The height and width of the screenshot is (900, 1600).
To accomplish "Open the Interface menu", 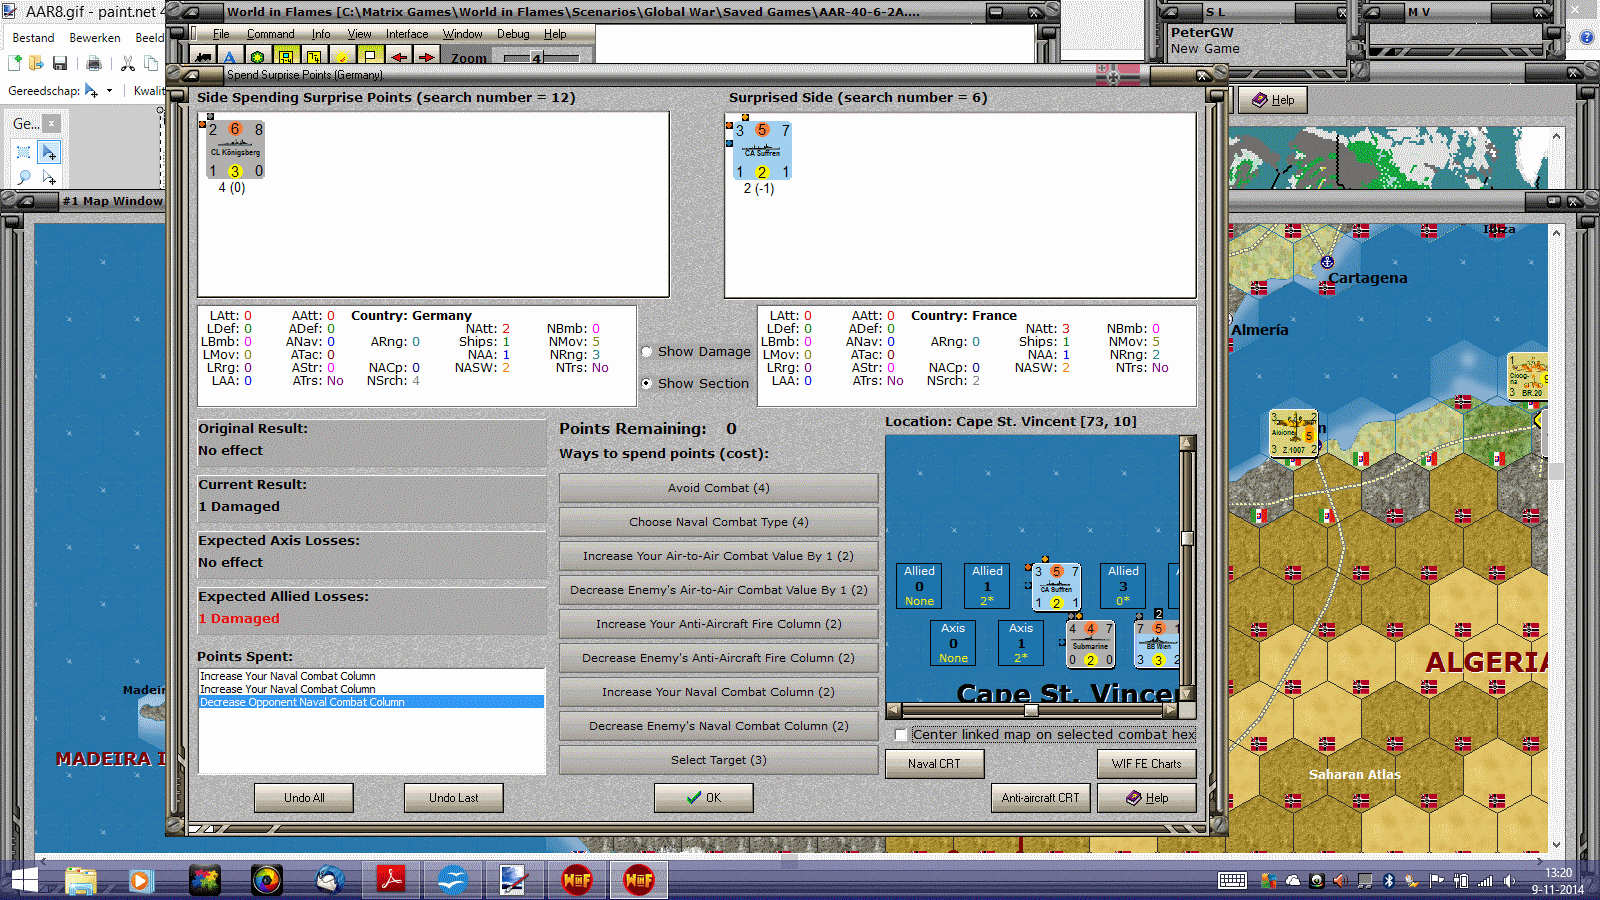I will (407, 34).
